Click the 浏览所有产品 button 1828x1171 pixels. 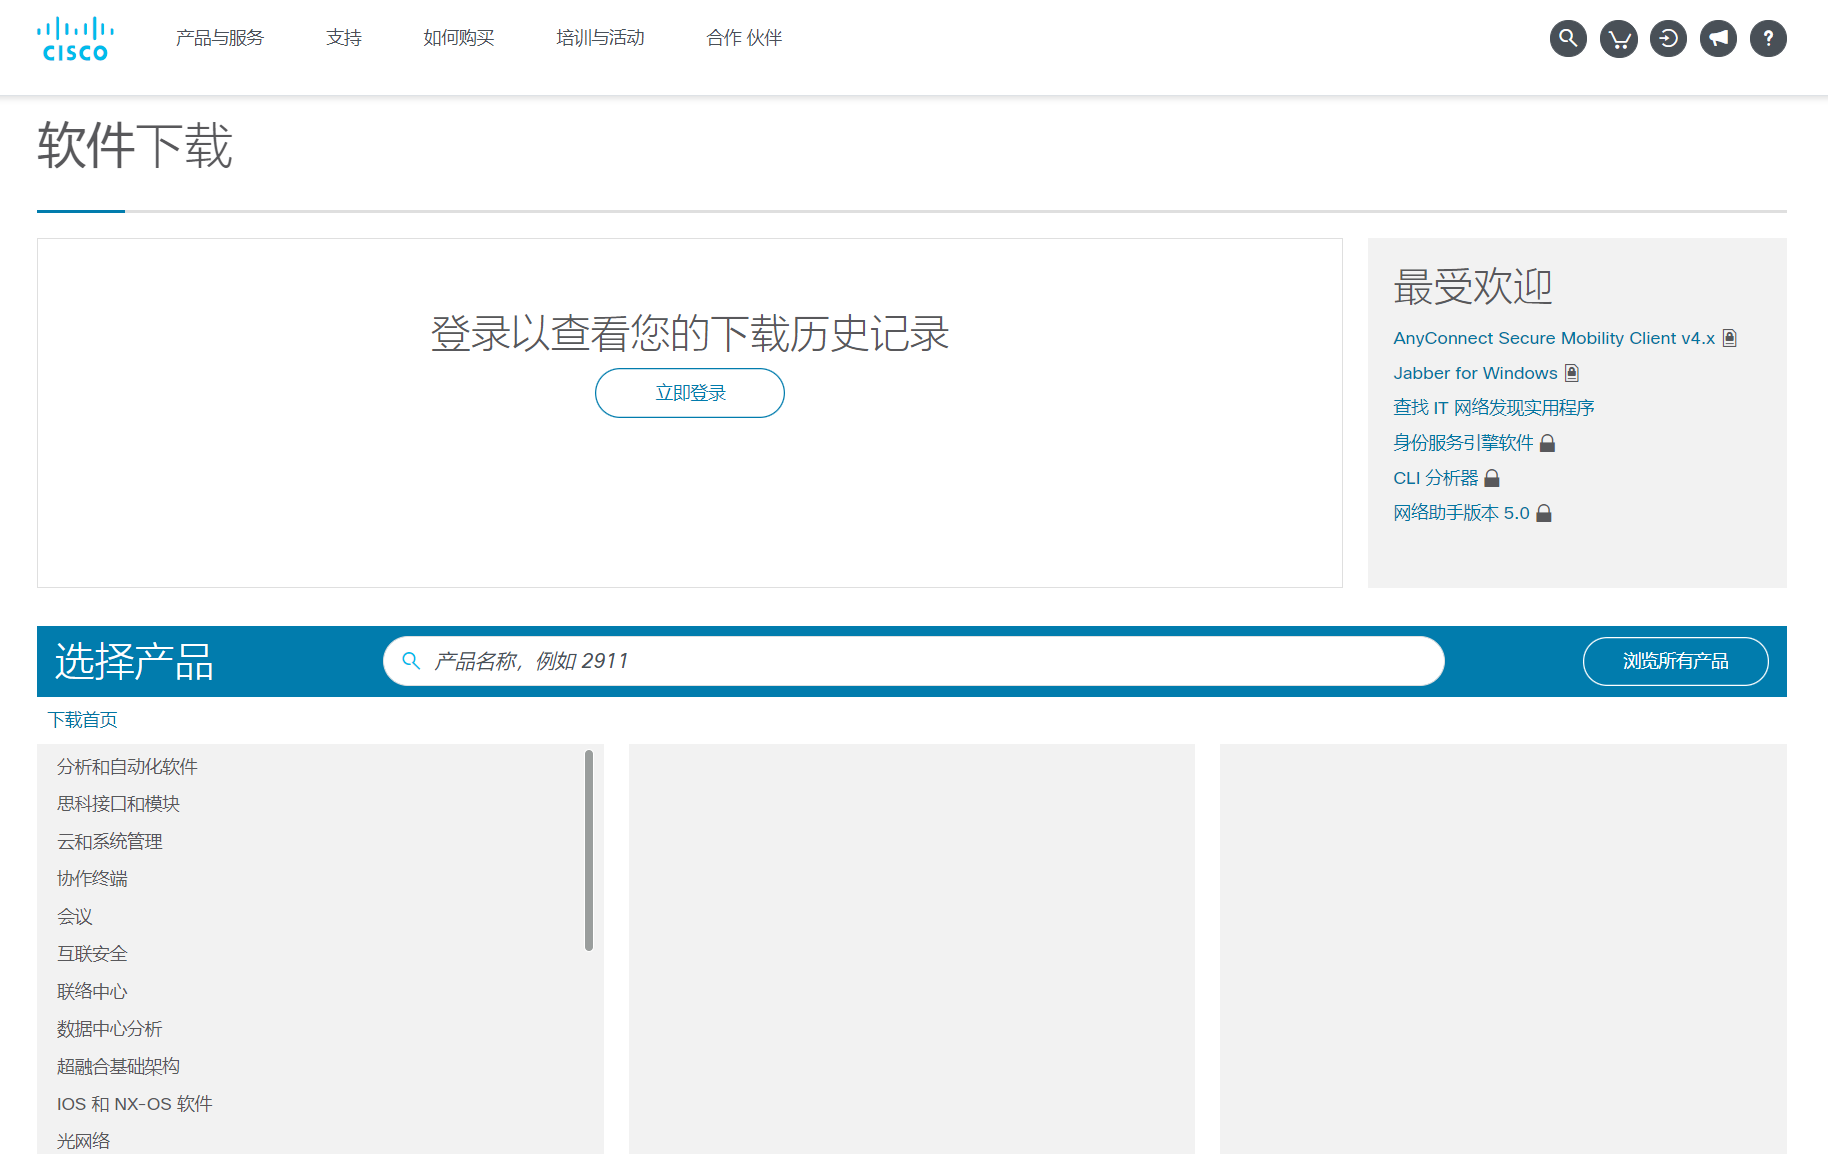(x=1676, y=661)
